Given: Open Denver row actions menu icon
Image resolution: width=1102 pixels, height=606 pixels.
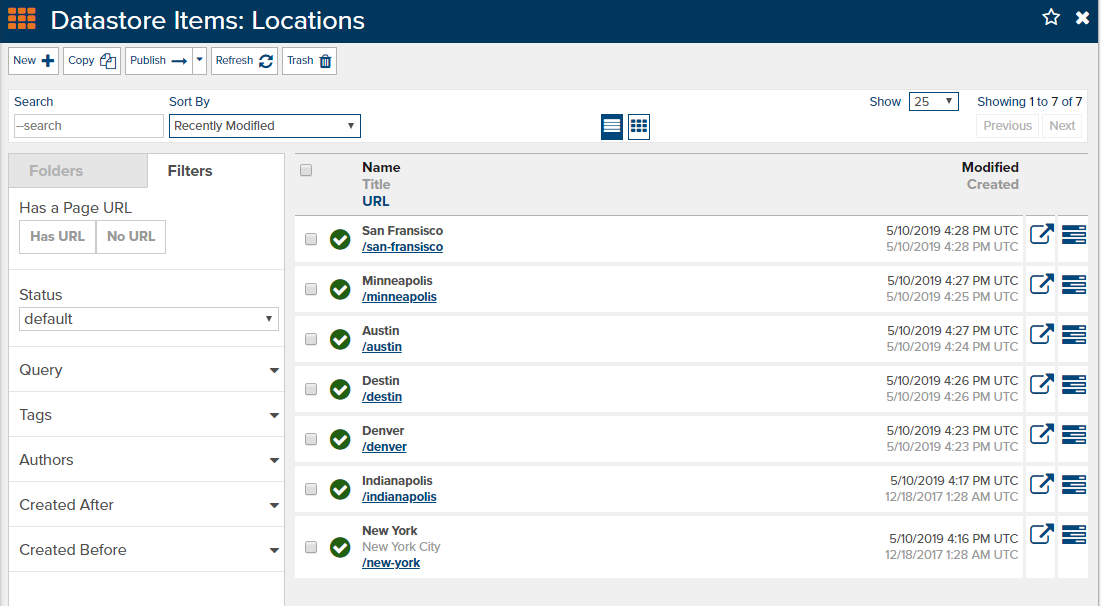Looking at the screenshot, I should pos(1074,434).
